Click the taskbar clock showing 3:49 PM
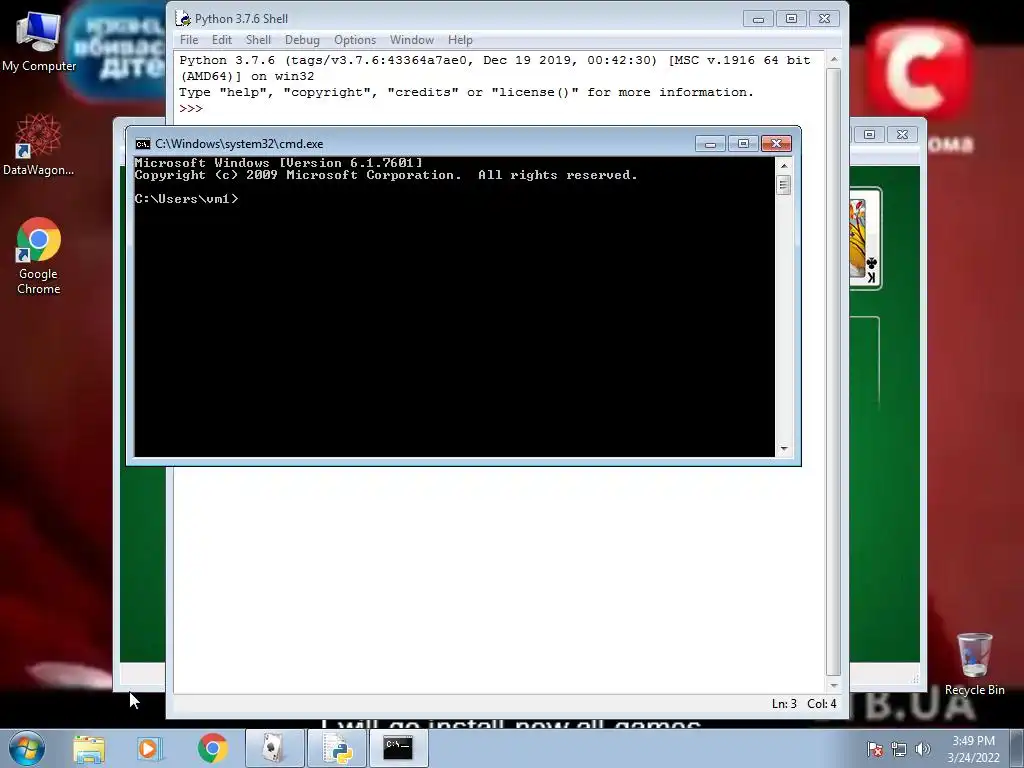Screen dimensions: 1024x768 point(973,749)
